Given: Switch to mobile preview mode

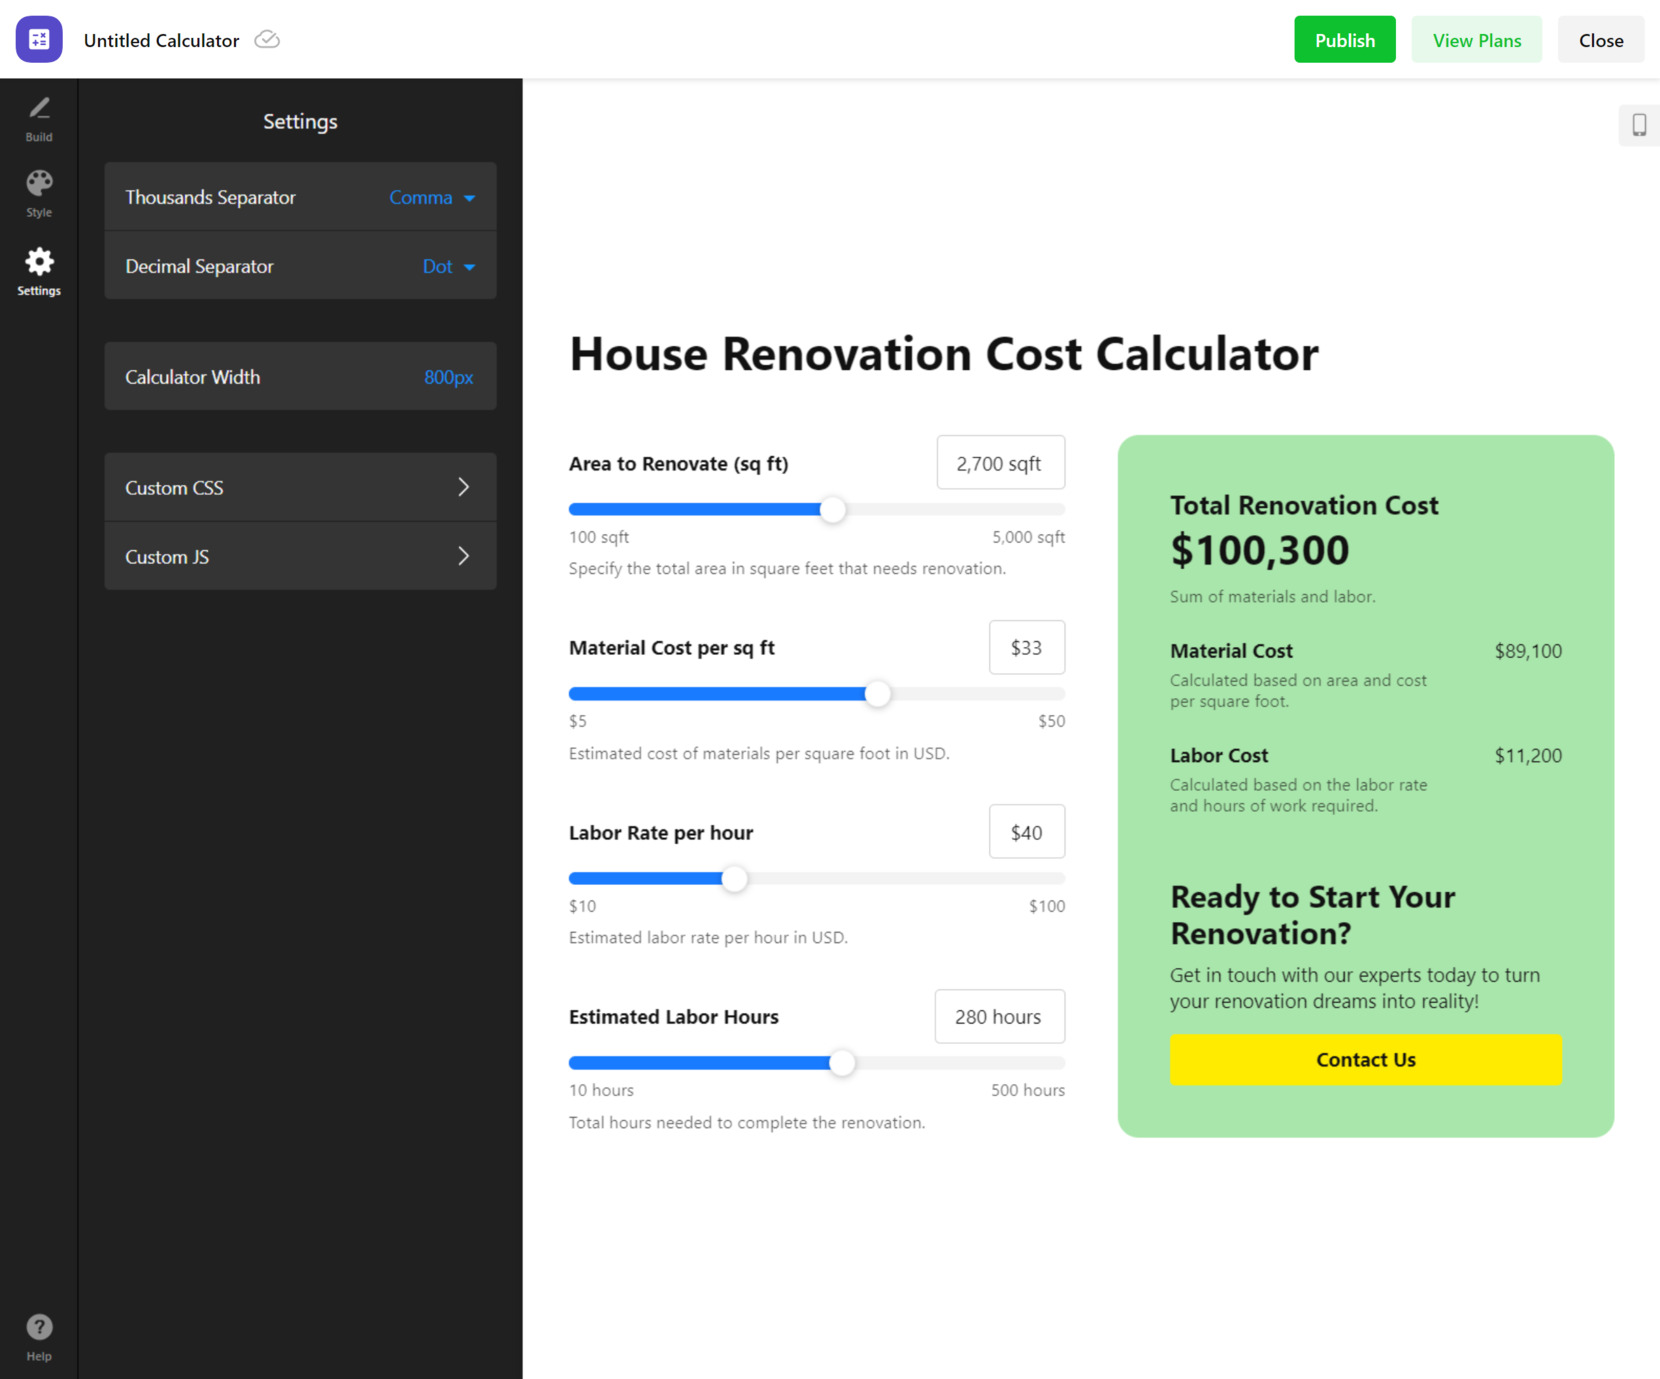Looking at the screenshot, I should coord(1639,126).
